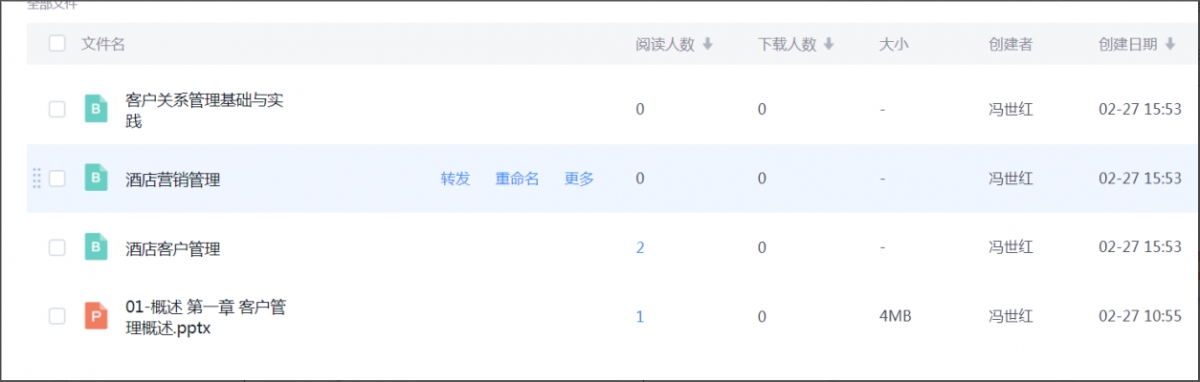This screenshot has height=382, width=1200.
Task: Click the 酒店客户管理 green file icon
Action: point(96,247)
